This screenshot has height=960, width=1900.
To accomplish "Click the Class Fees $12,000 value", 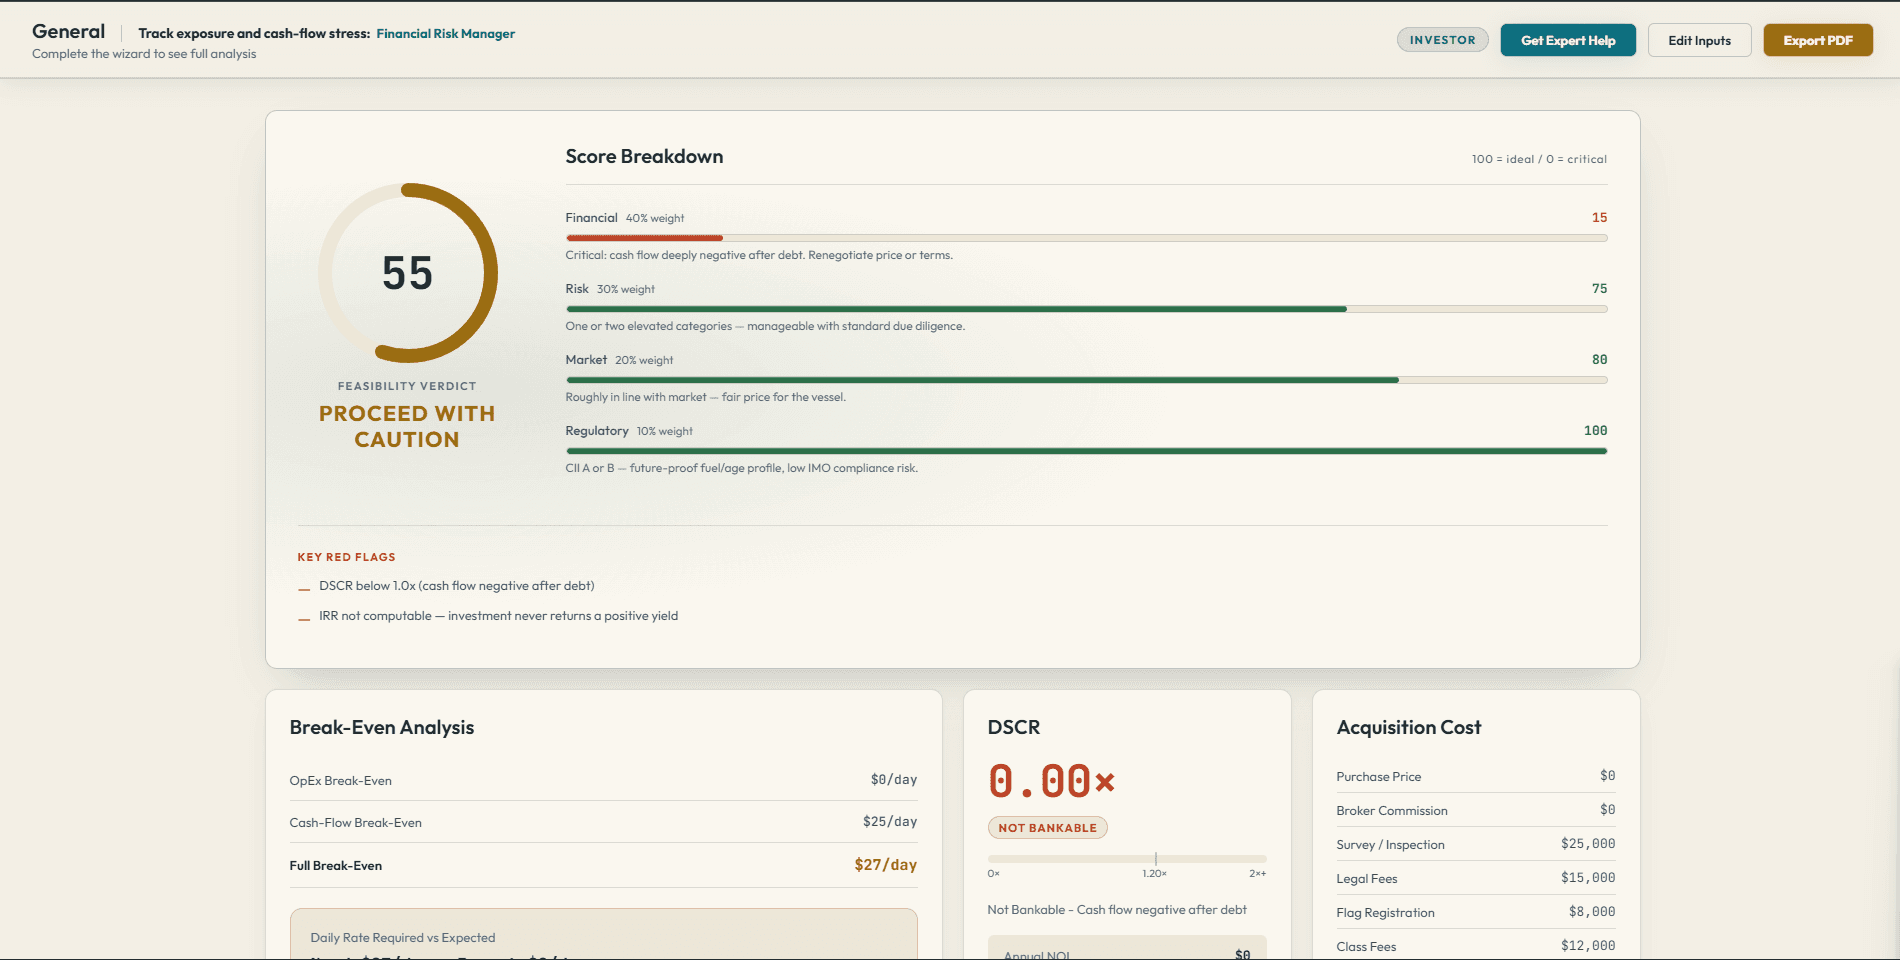I will tap(1588, 946).
